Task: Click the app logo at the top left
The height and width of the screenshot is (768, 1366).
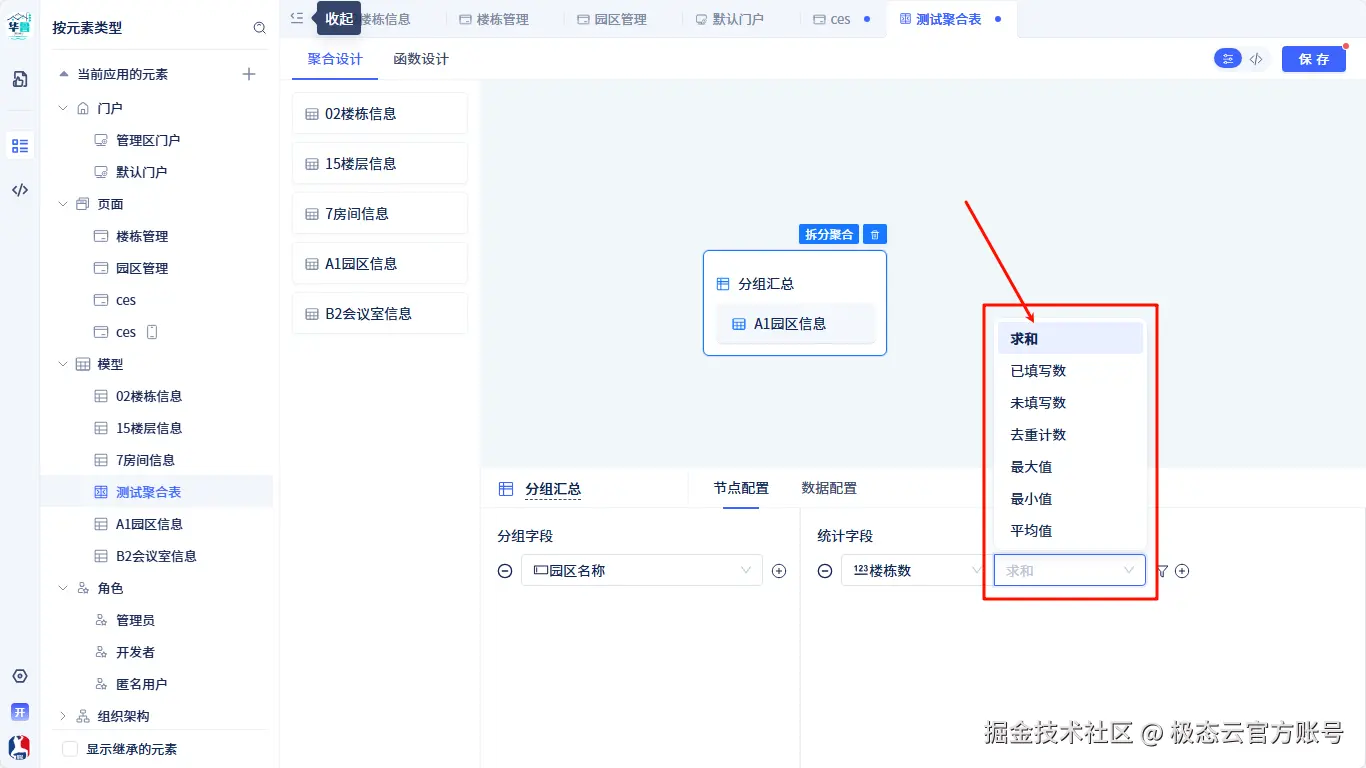Action: 20,26
